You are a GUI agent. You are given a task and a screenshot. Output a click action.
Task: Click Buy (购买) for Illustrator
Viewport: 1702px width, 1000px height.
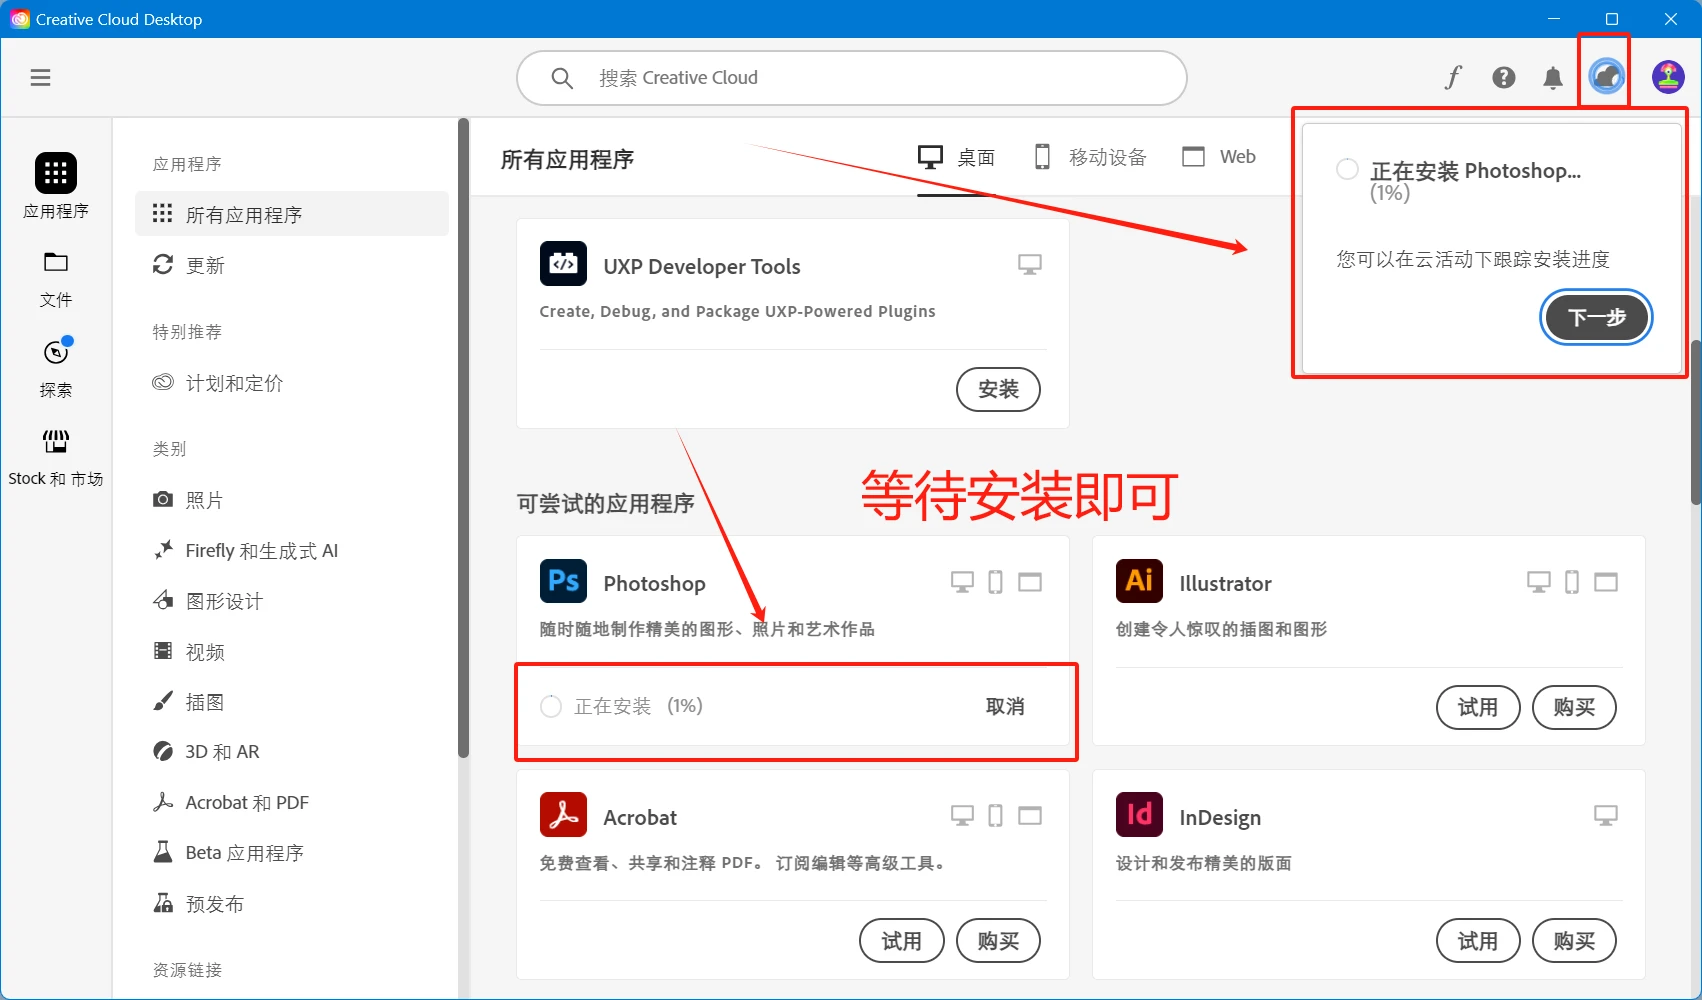coord(1574,707)
